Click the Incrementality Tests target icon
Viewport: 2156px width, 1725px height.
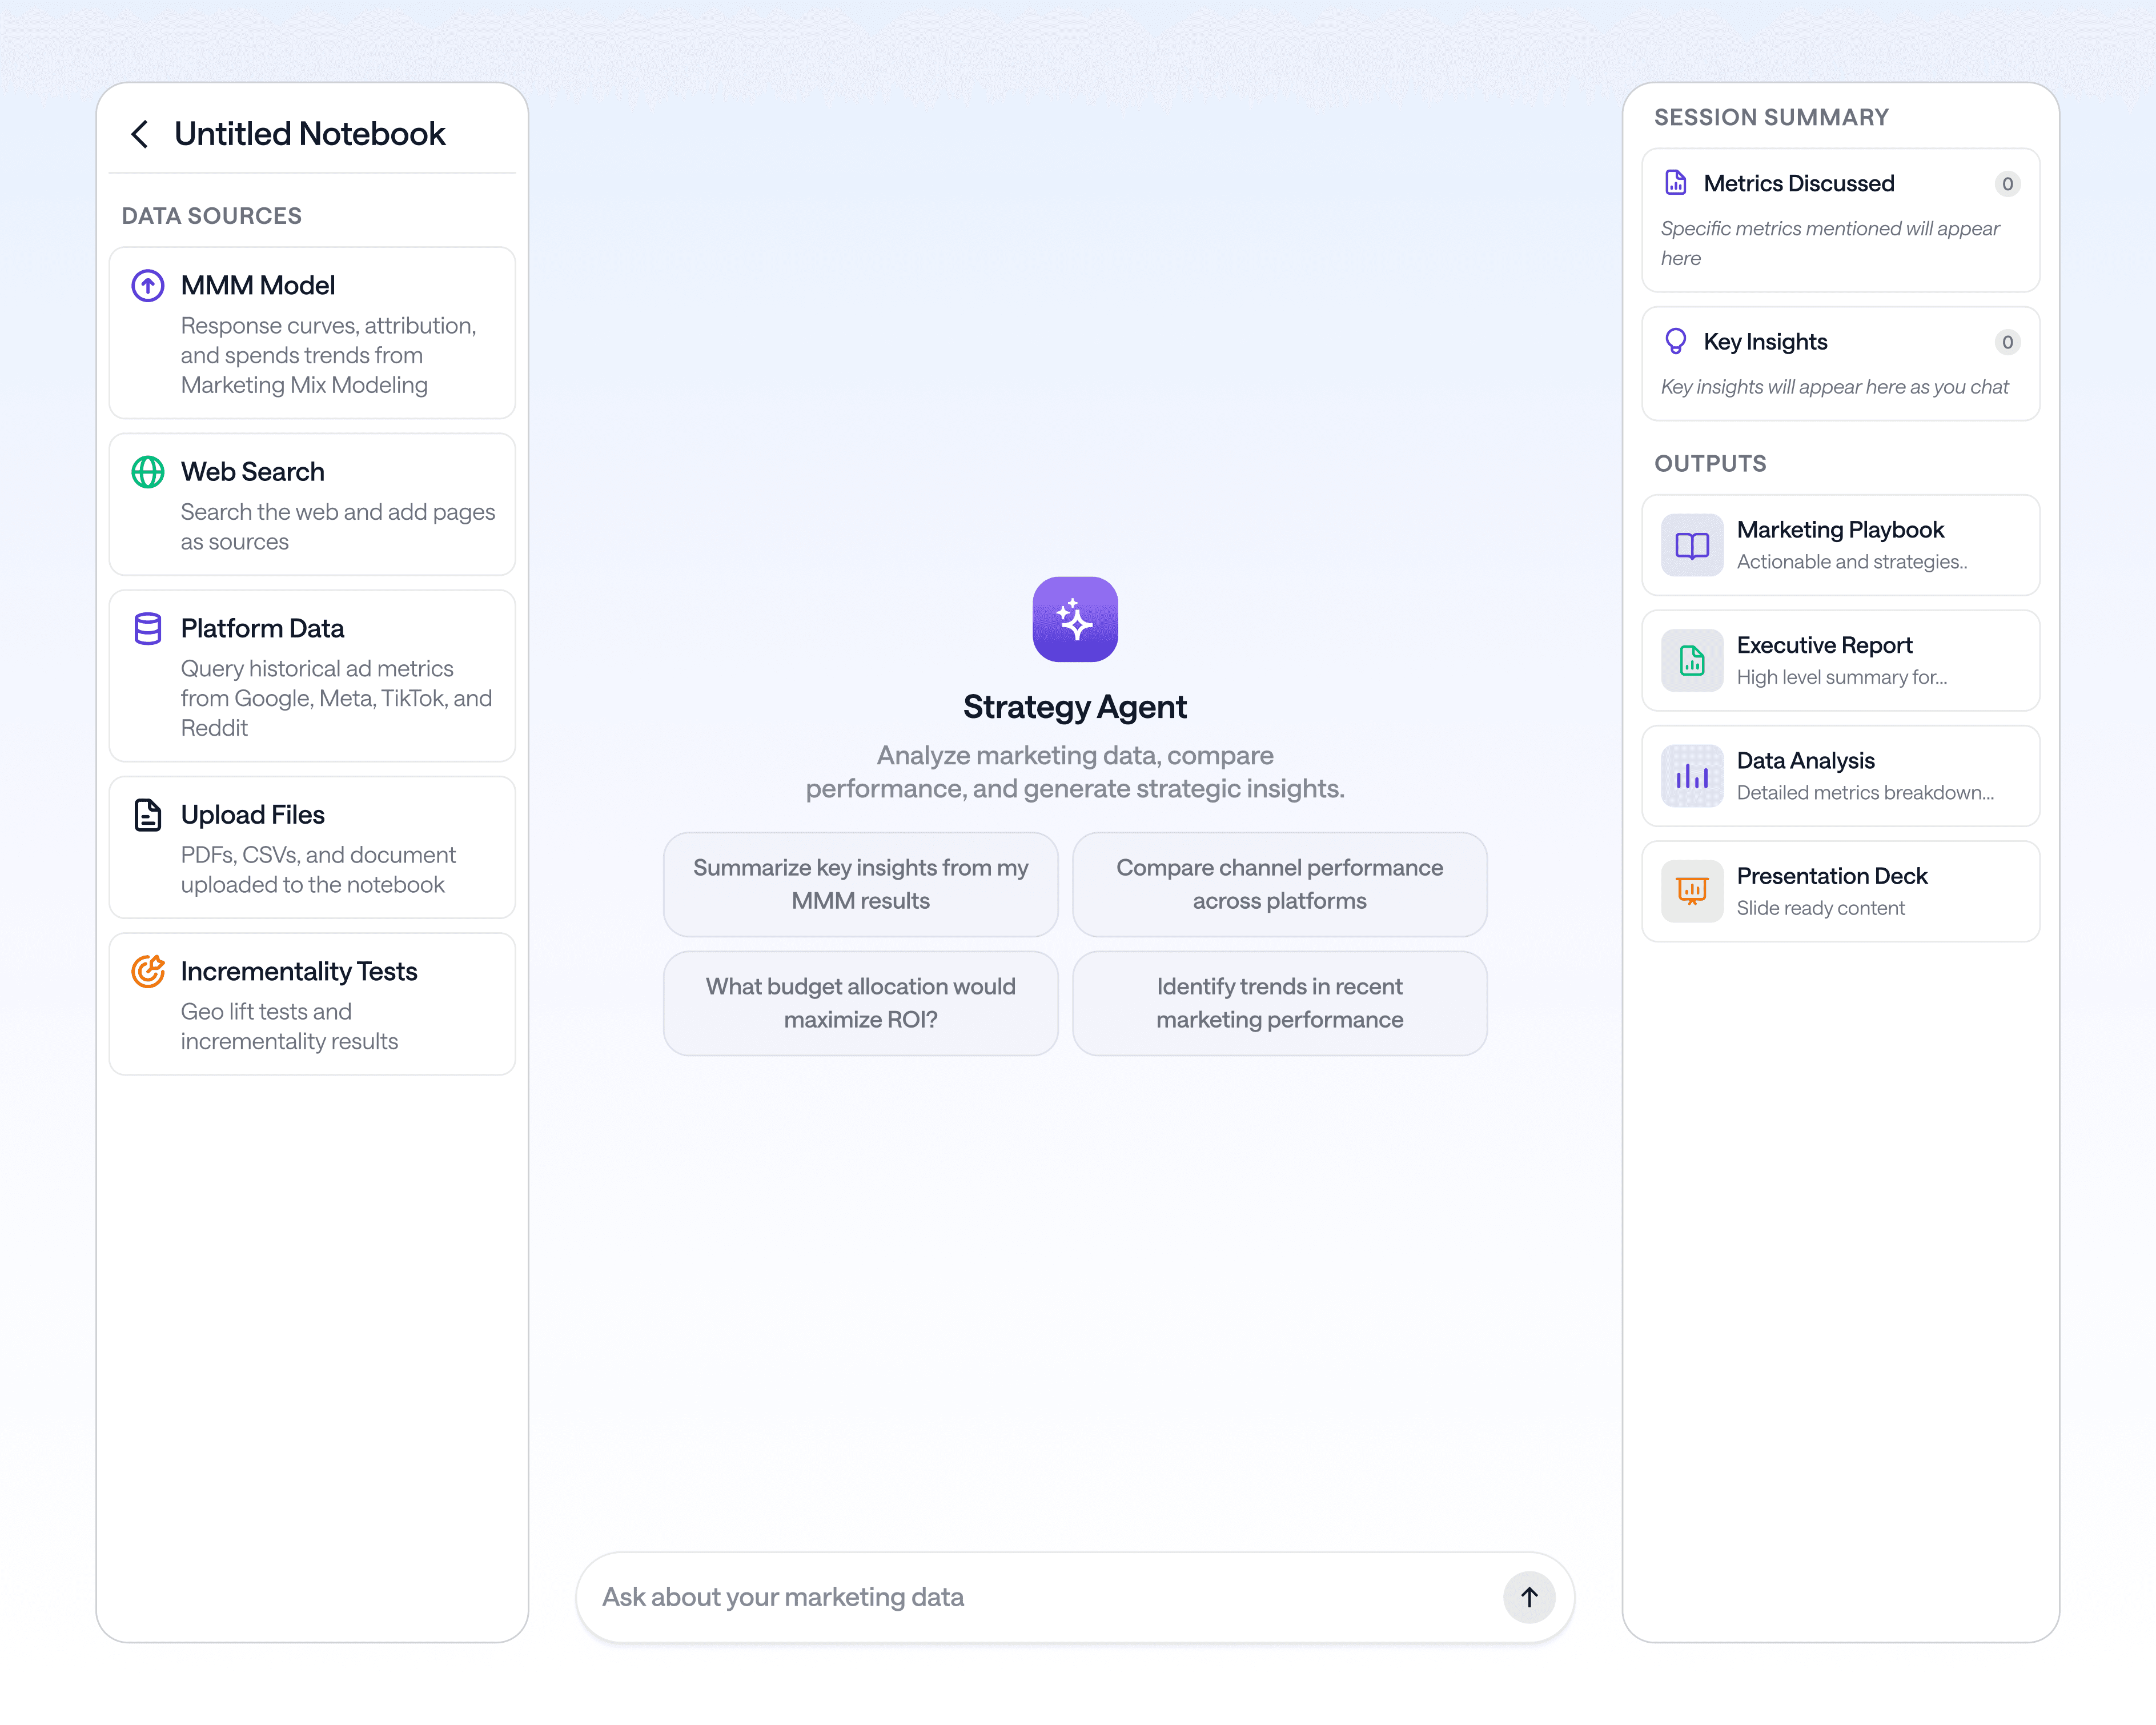[x=148, y=971]
